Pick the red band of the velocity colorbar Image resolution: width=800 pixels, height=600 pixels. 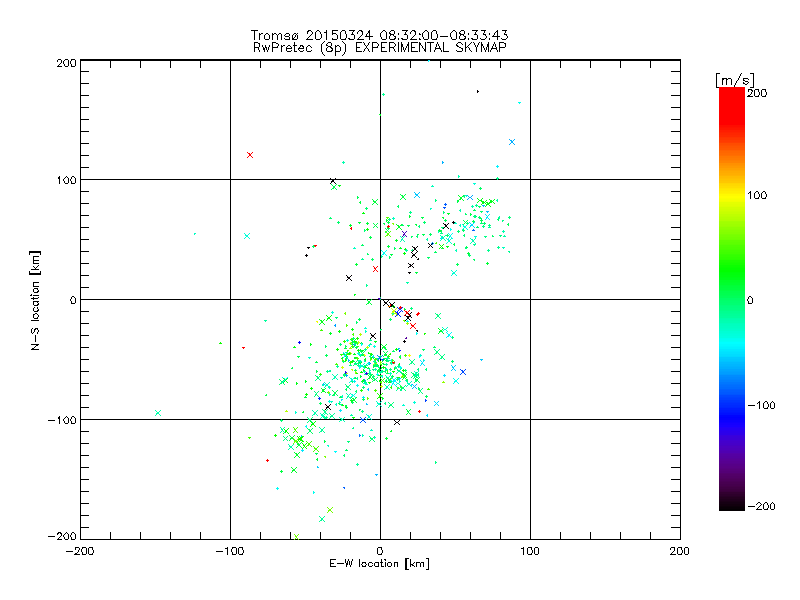click(x=732, y=105)
